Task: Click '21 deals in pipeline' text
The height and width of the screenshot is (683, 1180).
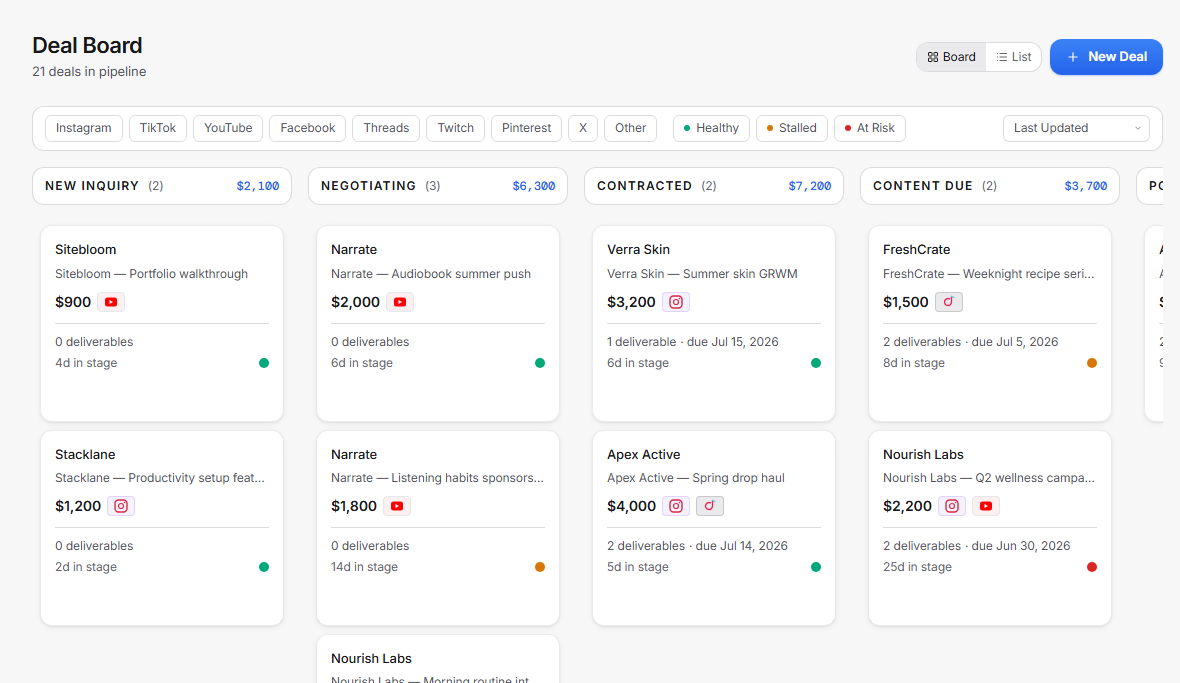Action: (x=90, y=71)
